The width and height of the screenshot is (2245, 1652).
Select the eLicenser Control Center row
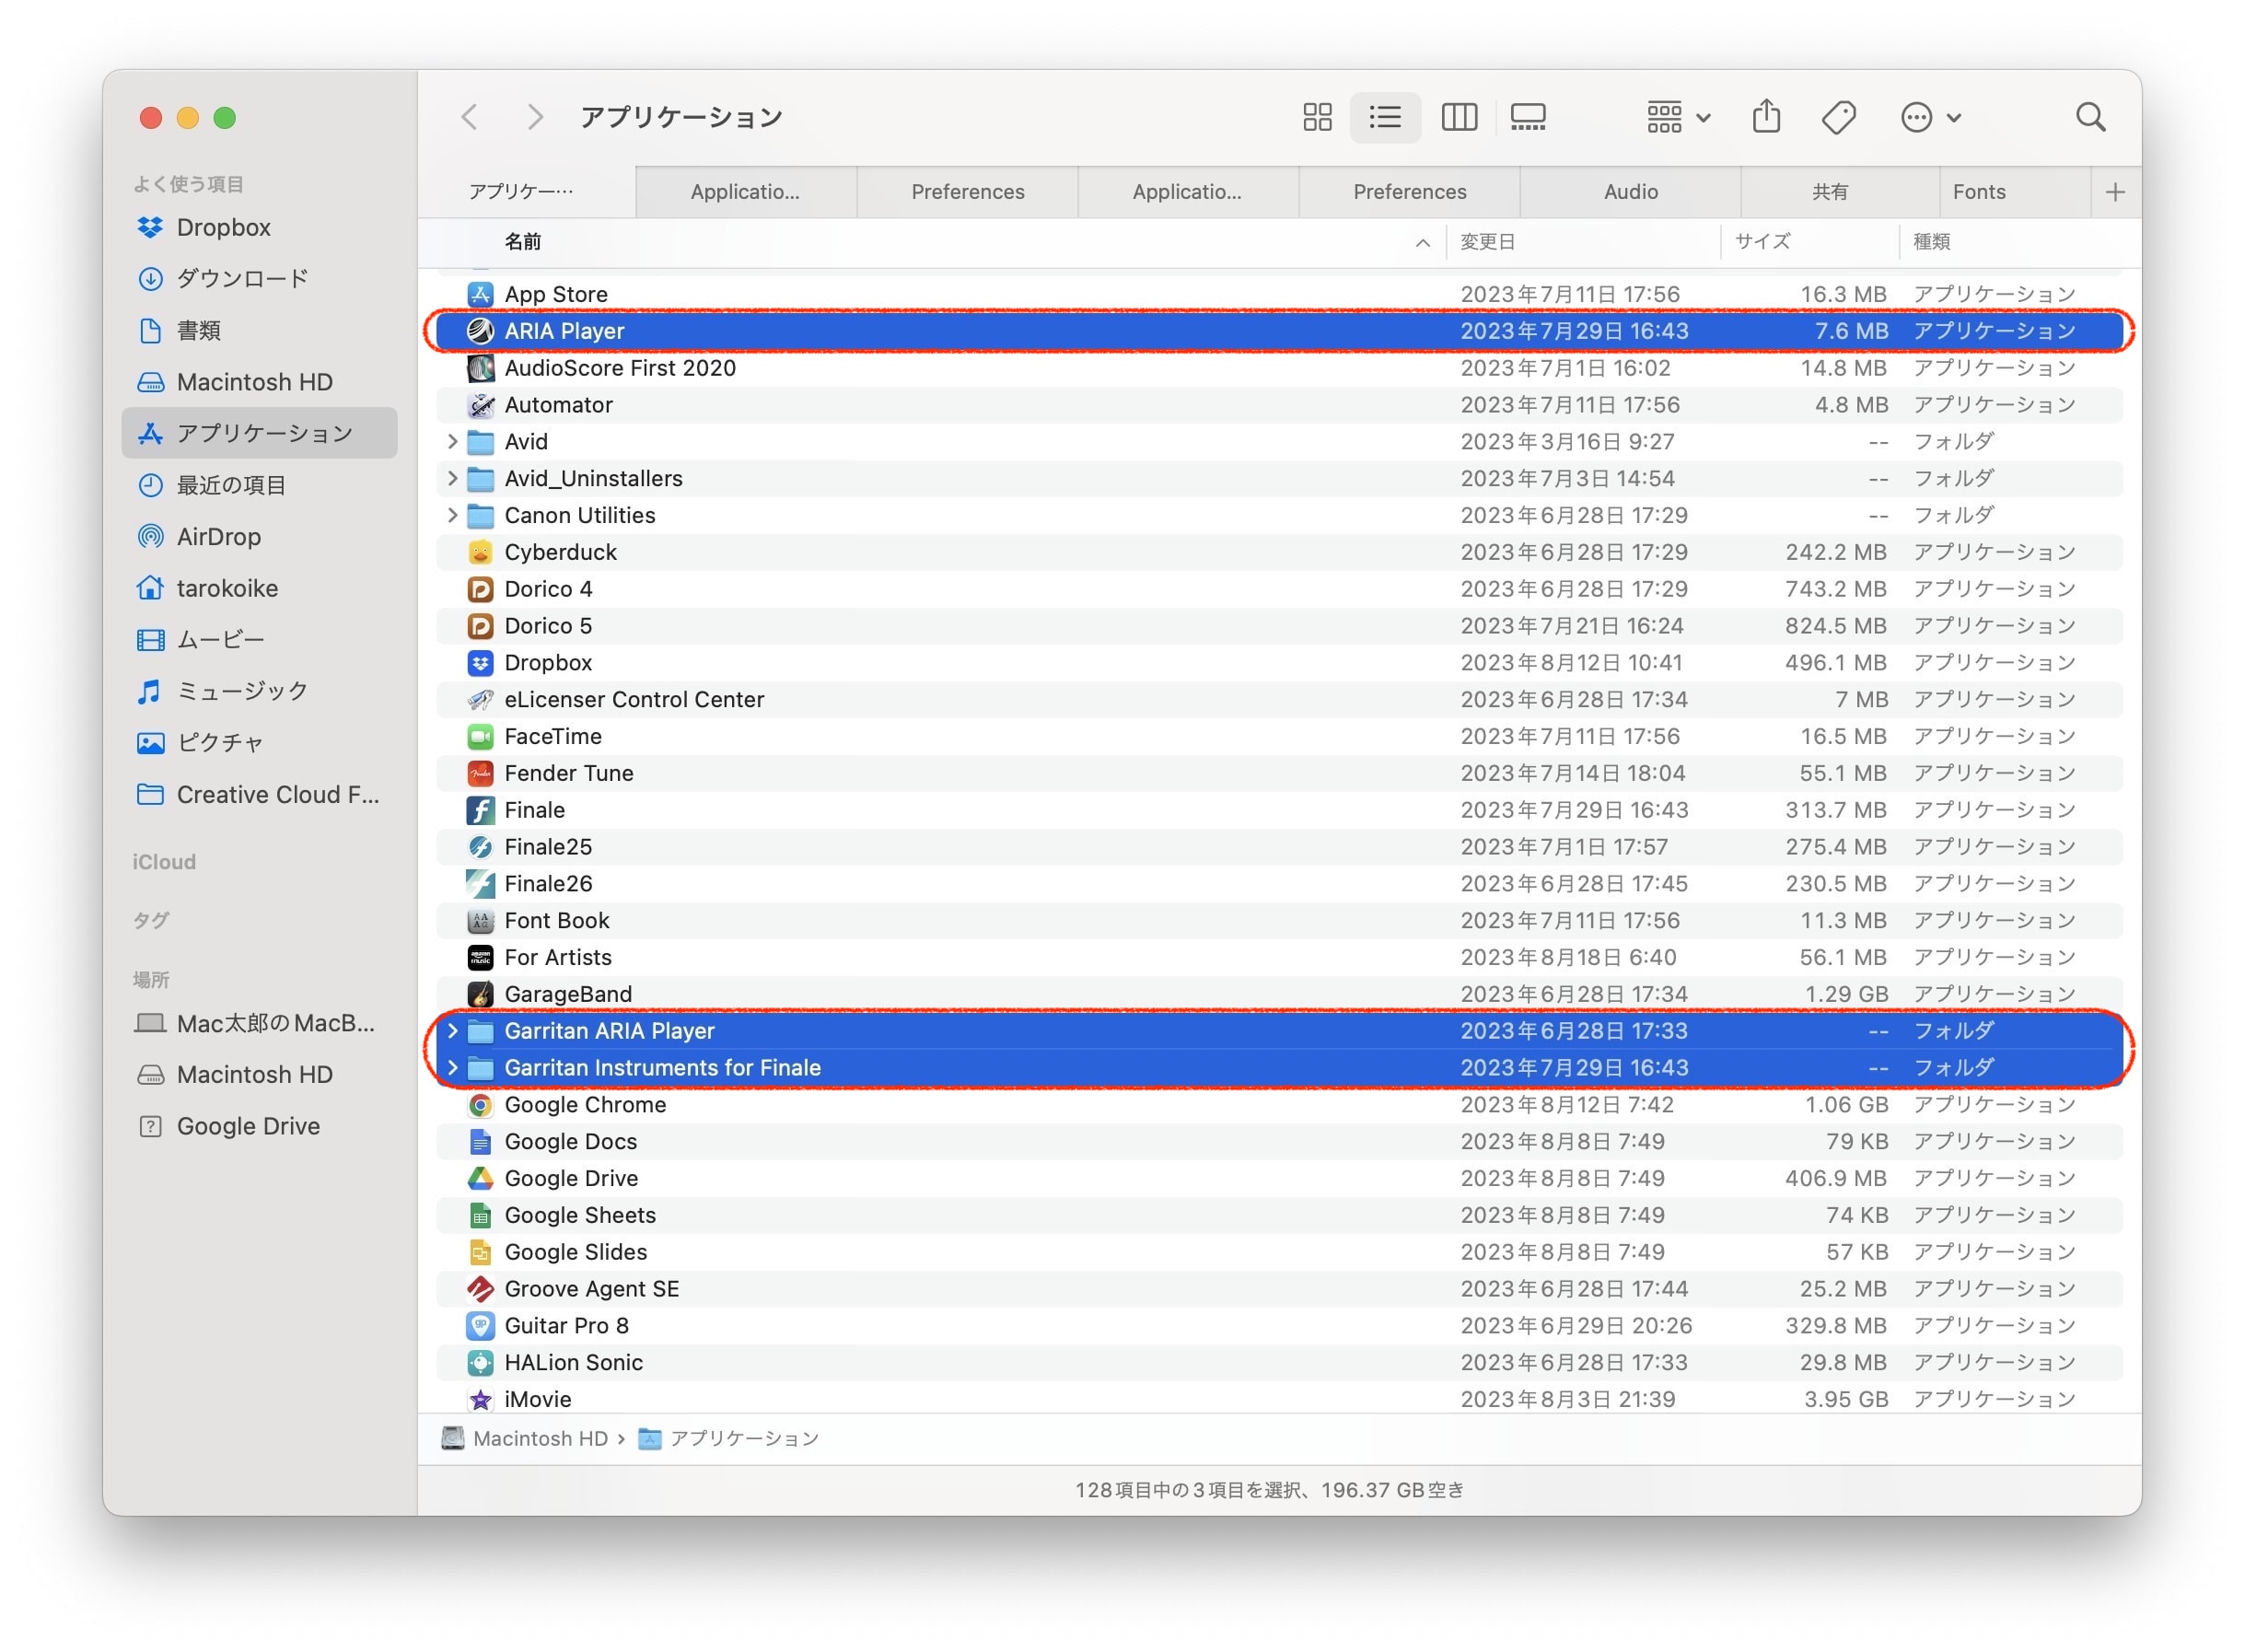coord(1279,700)
